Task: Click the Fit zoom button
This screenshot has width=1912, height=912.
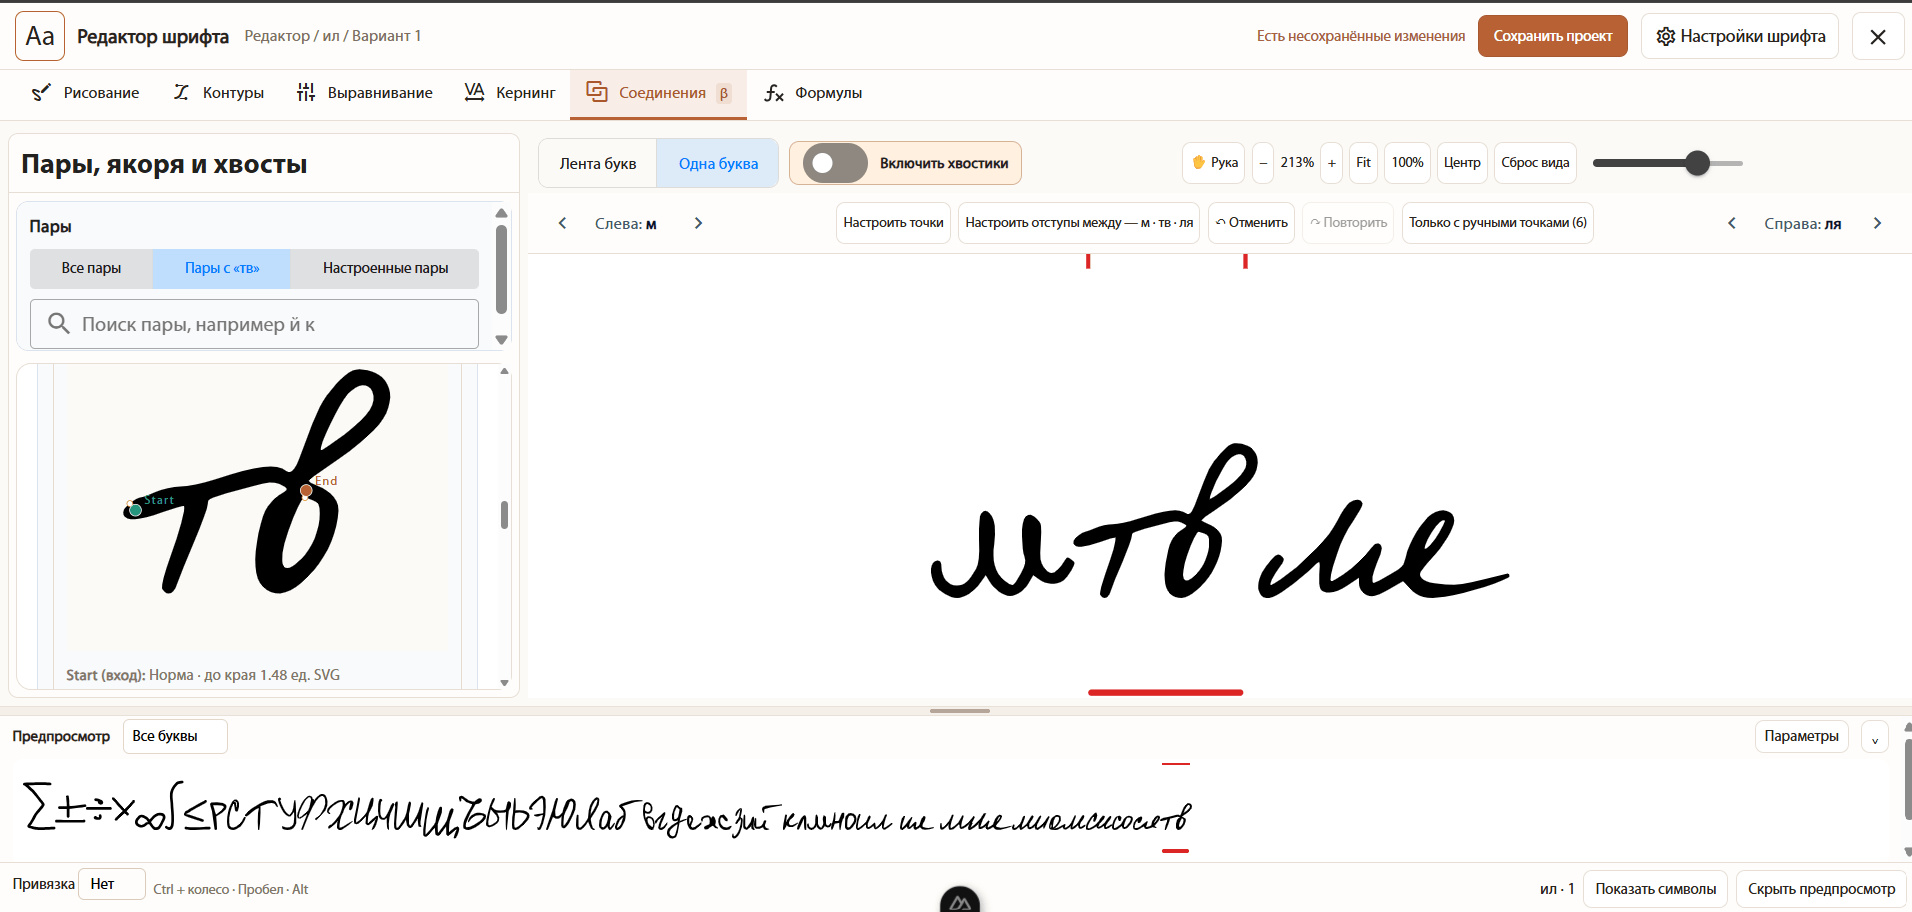Action: (x=1363, y=163)
